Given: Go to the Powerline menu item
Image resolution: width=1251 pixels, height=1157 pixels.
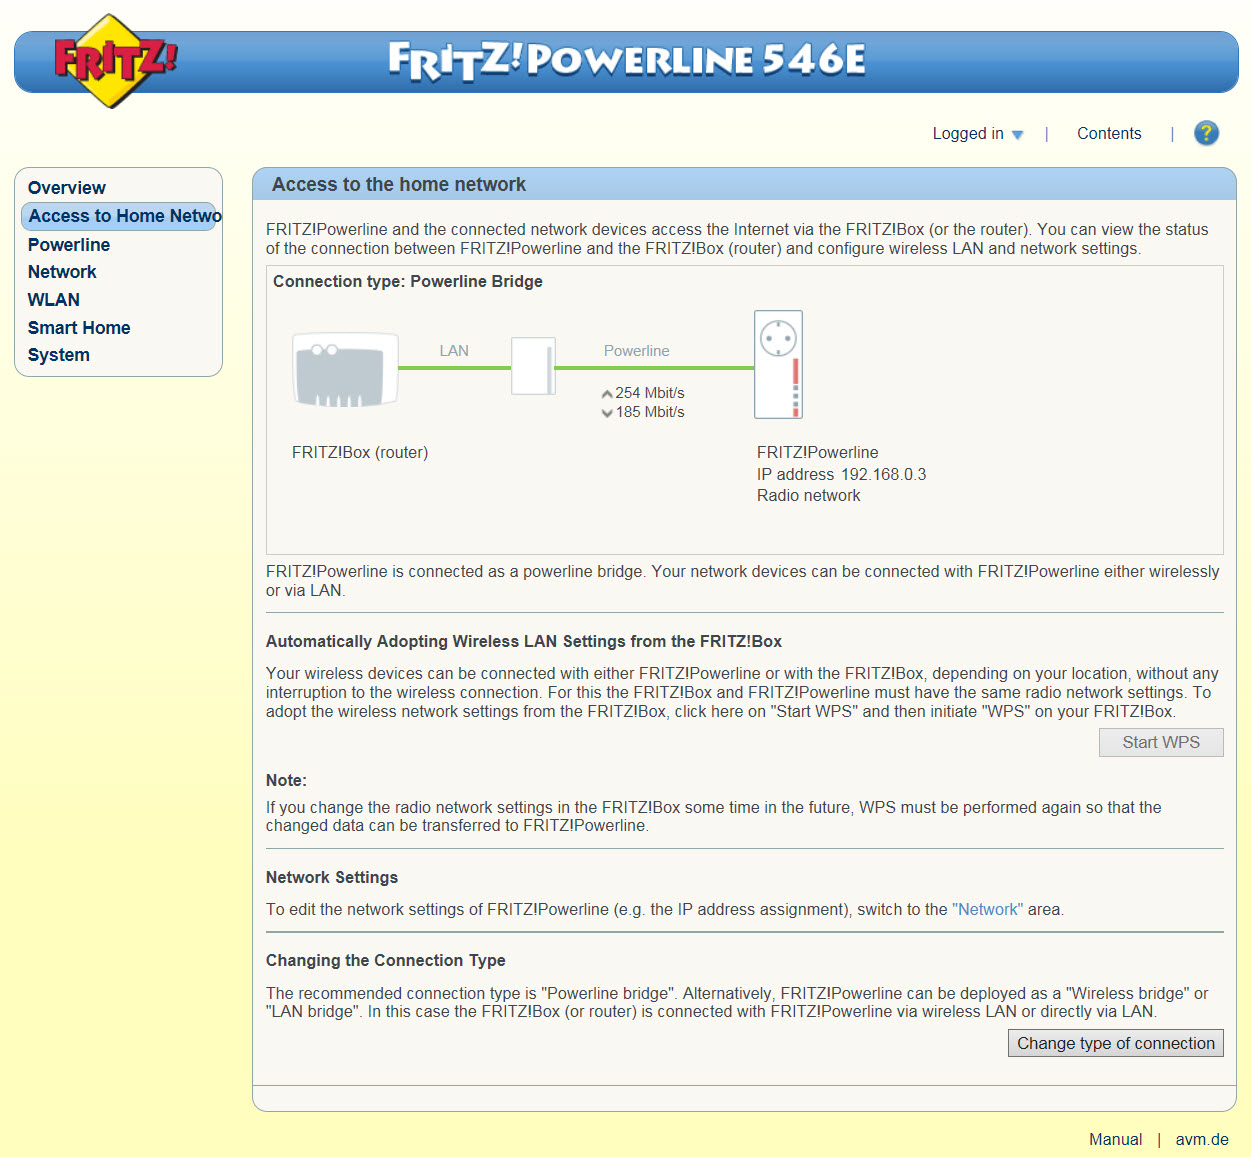Looking at the screenshot, I should tap(69, 245).
